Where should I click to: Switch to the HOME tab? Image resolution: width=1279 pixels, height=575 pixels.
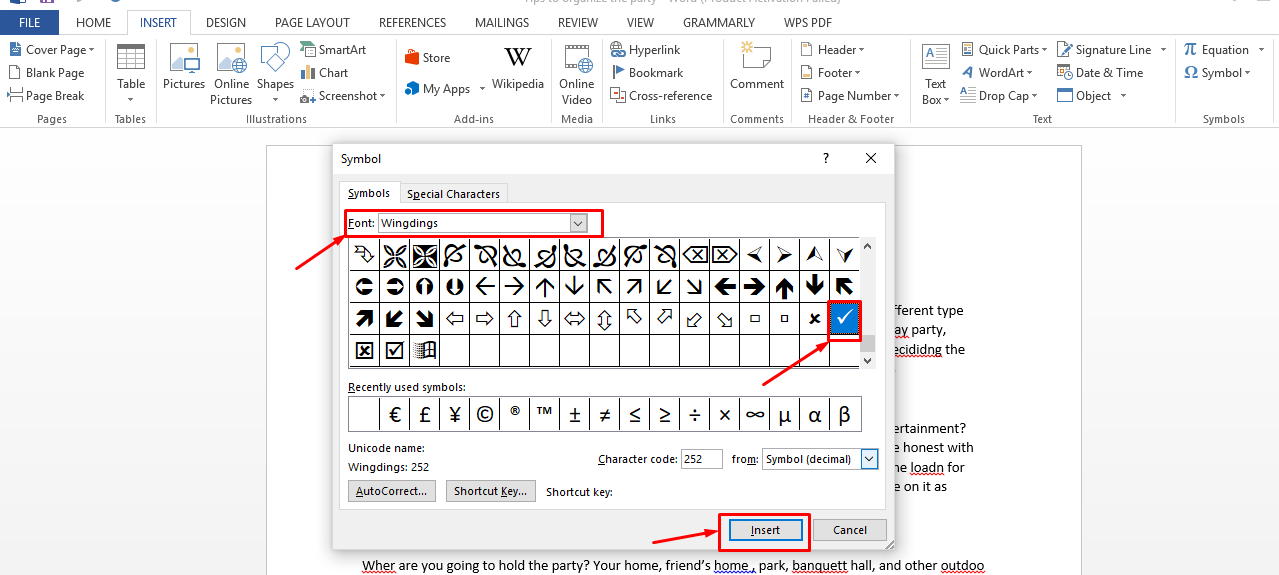coord(94,22)
